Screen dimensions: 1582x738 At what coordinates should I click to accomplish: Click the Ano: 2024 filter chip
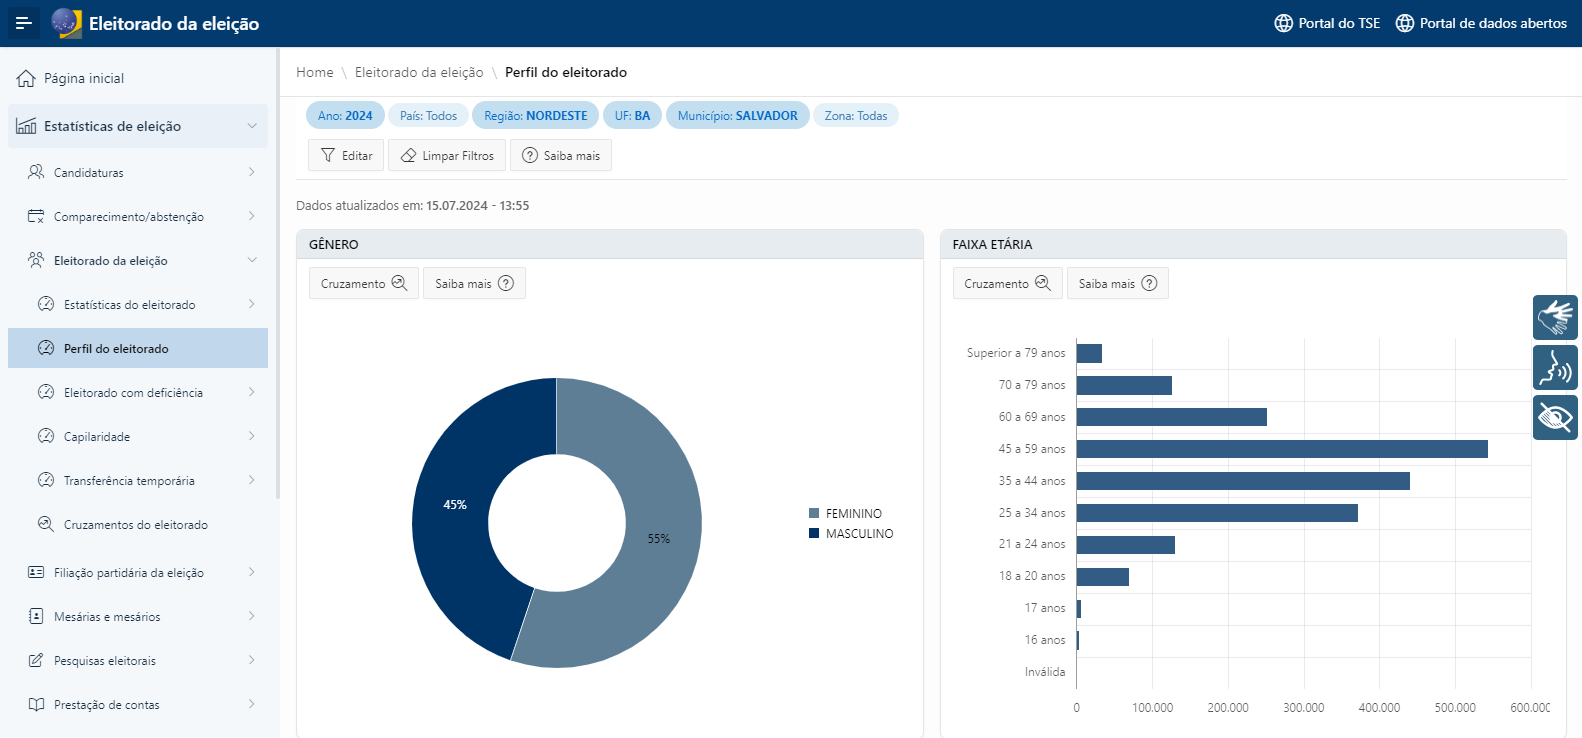345,116
